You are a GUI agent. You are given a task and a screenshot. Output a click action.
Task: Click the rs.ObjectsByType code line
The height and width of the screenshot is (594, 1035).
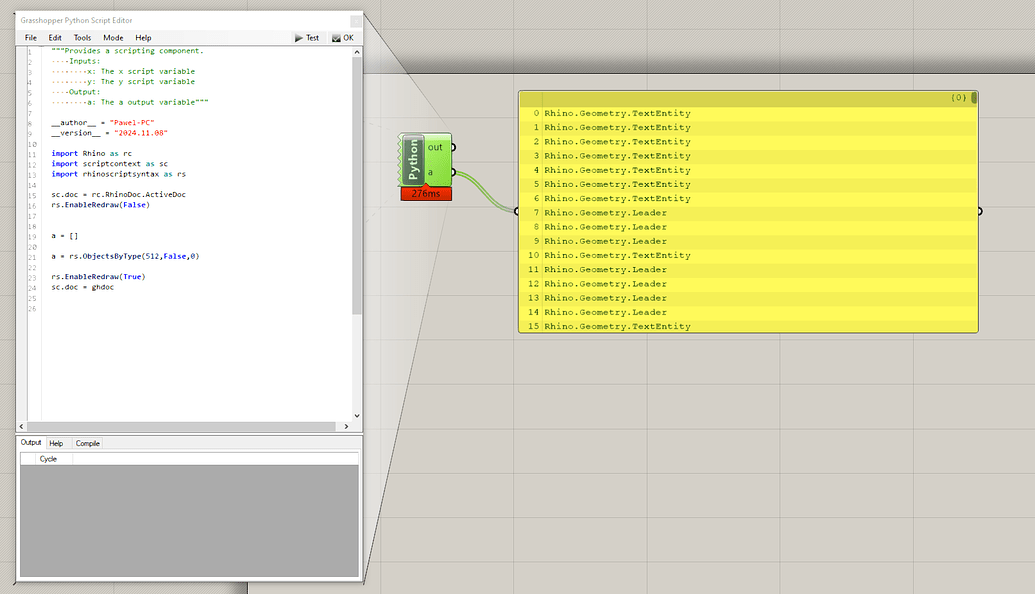point(125,256)
